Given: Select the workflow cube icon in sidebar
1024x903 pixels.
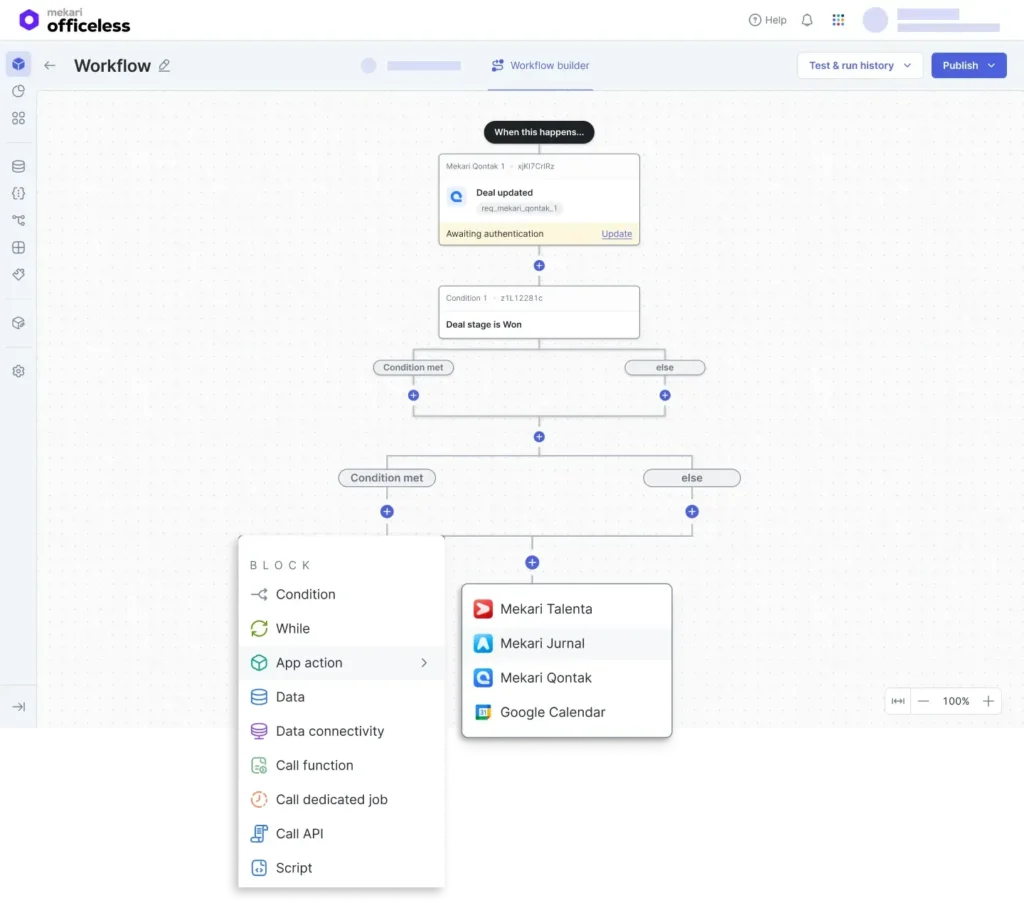Looking at the screenshot, I should coord(18,63).
